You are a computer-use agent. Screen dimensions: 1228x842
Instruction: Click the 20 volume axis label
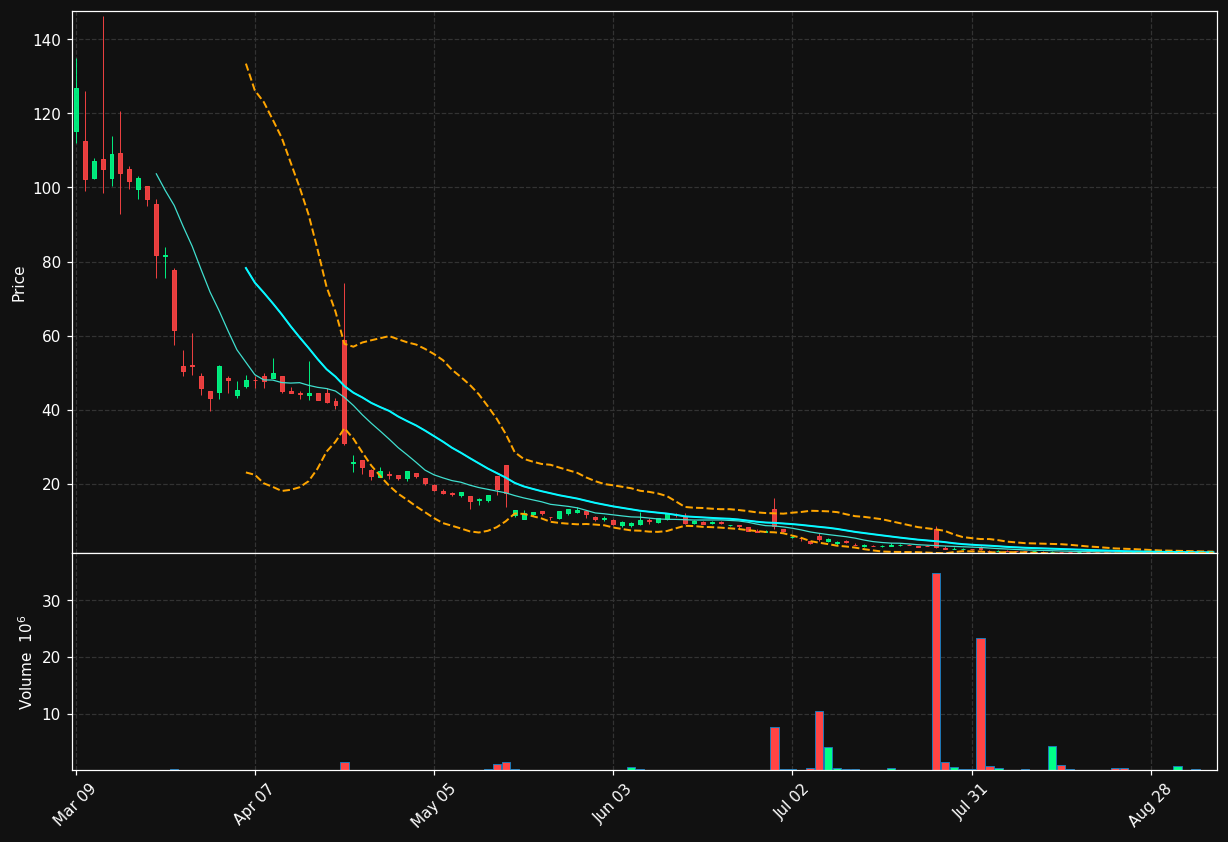pyautogui.click(x=52, y=658)
